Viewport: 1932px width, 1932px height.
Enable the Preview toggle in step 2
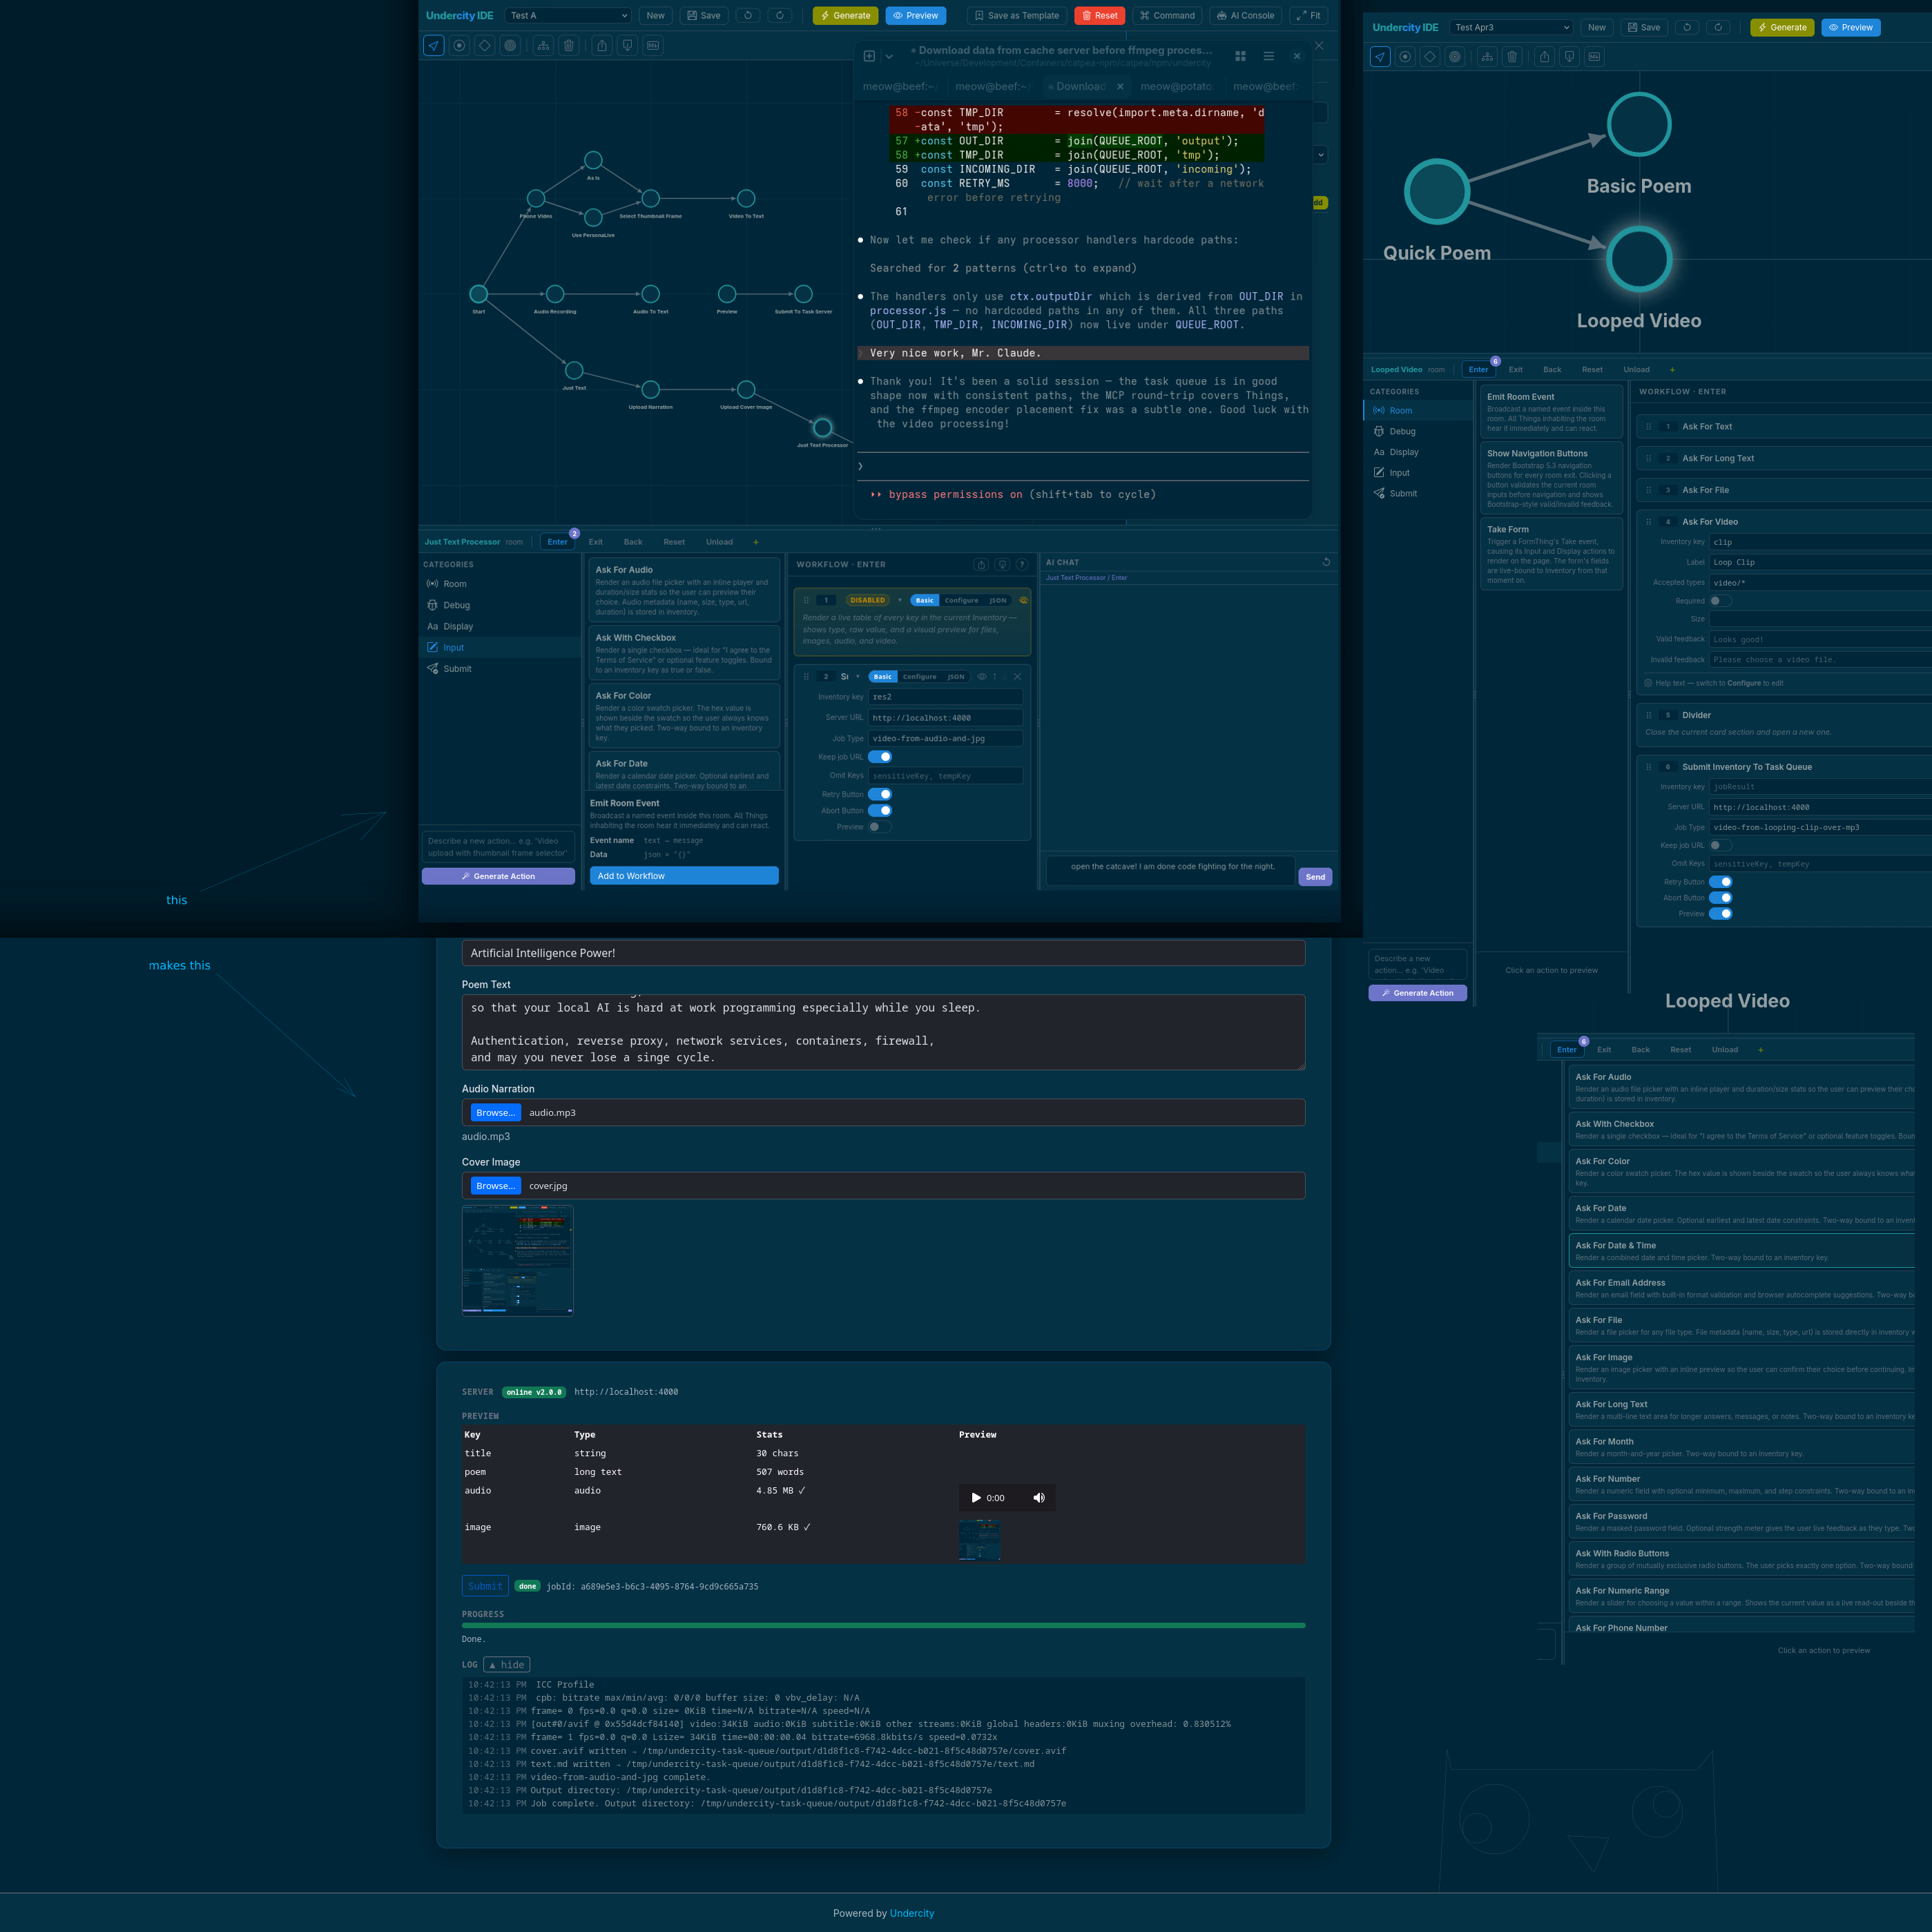pyautogui.click(x=879, y=827)
